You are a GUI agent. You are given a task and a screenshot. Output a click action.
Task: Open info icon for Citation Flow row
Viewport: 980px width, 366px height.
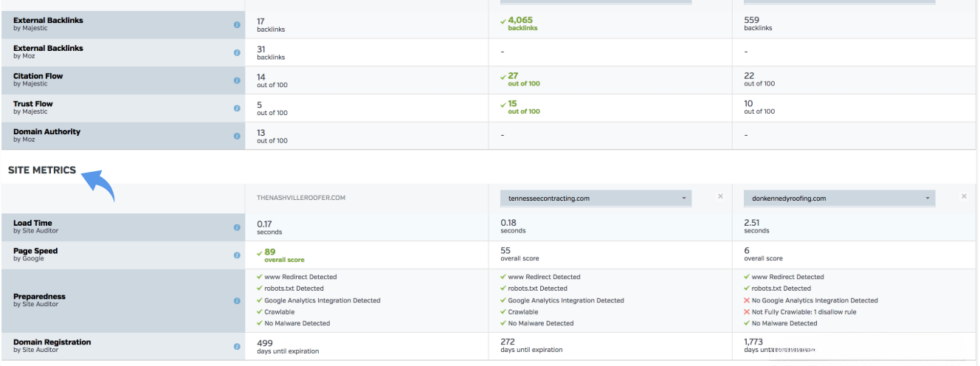coord(237,81)
